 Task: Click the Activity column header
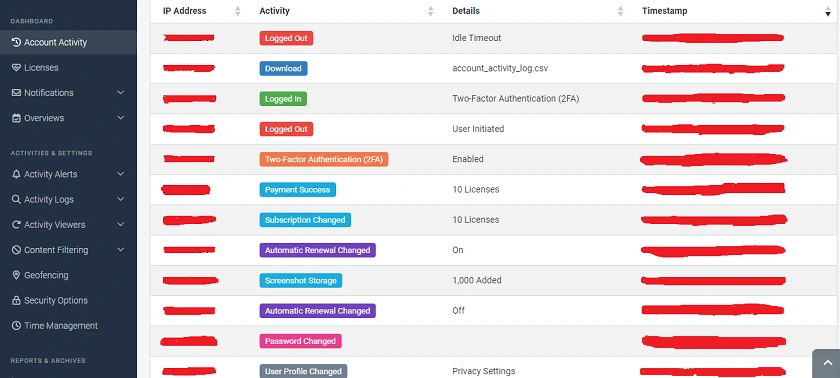(x=274, y=11)
